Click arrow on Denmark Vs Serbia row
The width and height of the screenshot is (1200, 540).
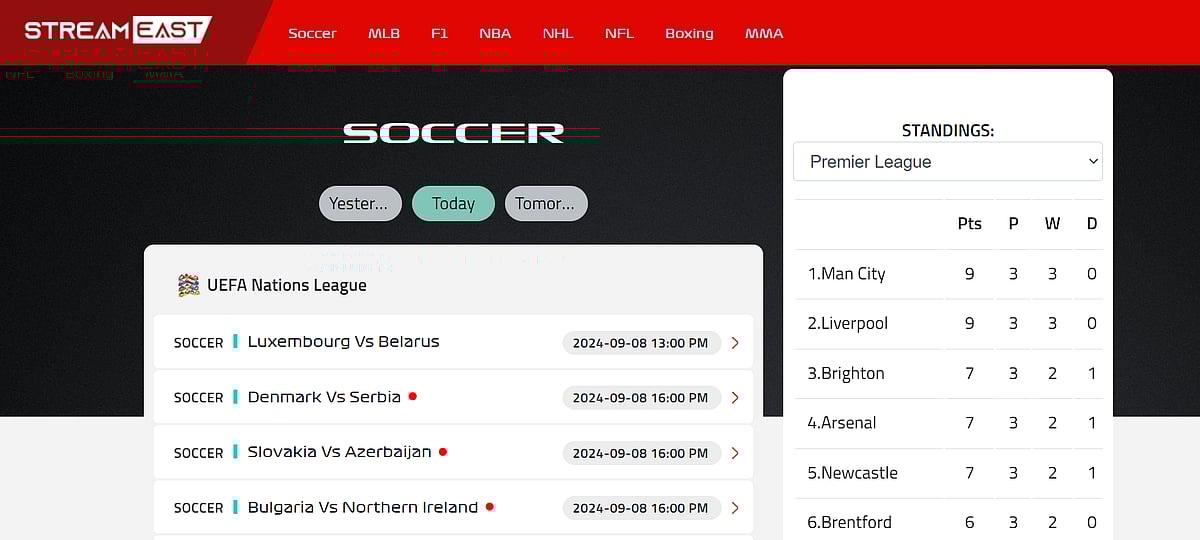(735, 398)
